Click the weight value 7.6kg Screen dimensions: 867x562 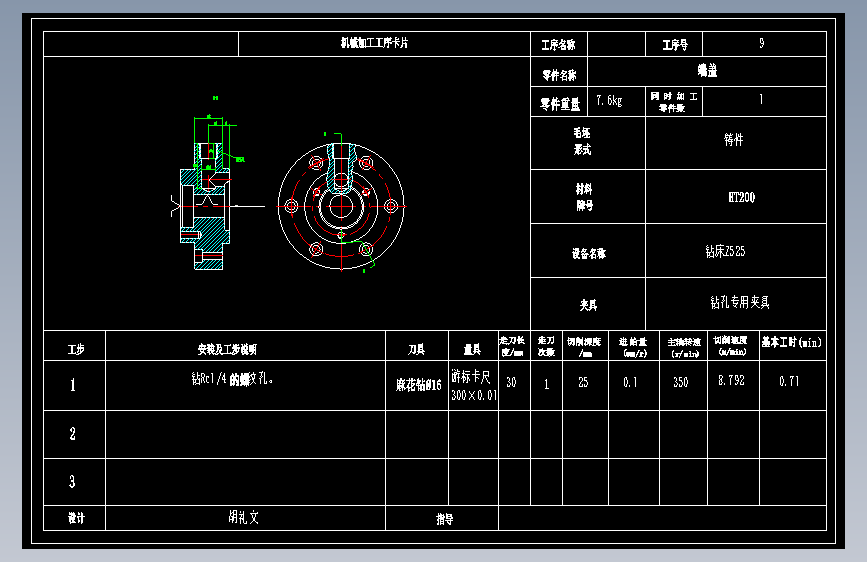pos(609,100)
